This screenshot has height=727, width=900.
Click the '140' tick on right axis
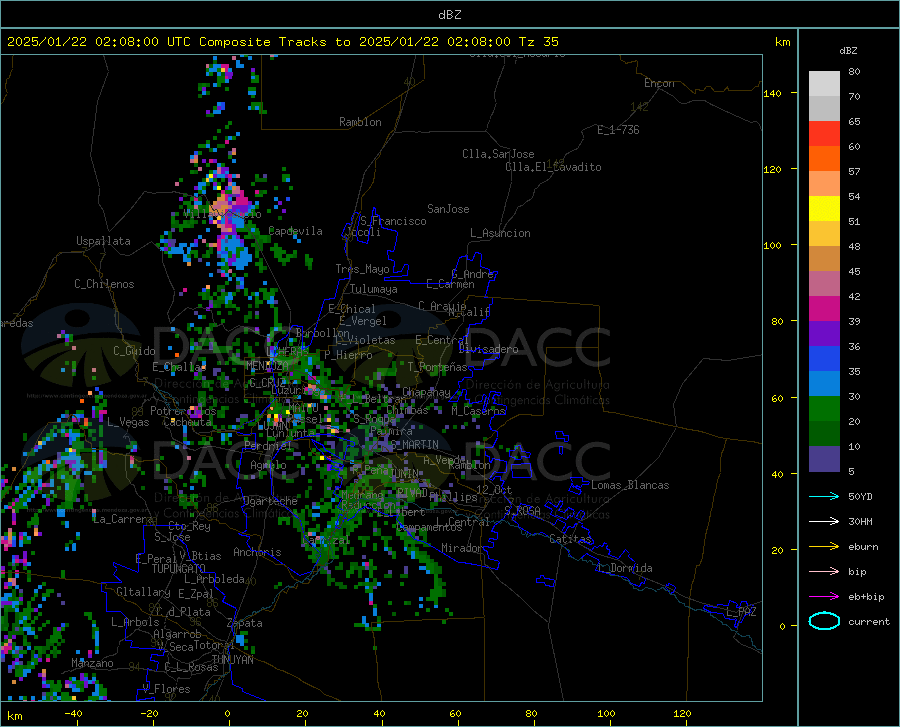pos(772,94)
